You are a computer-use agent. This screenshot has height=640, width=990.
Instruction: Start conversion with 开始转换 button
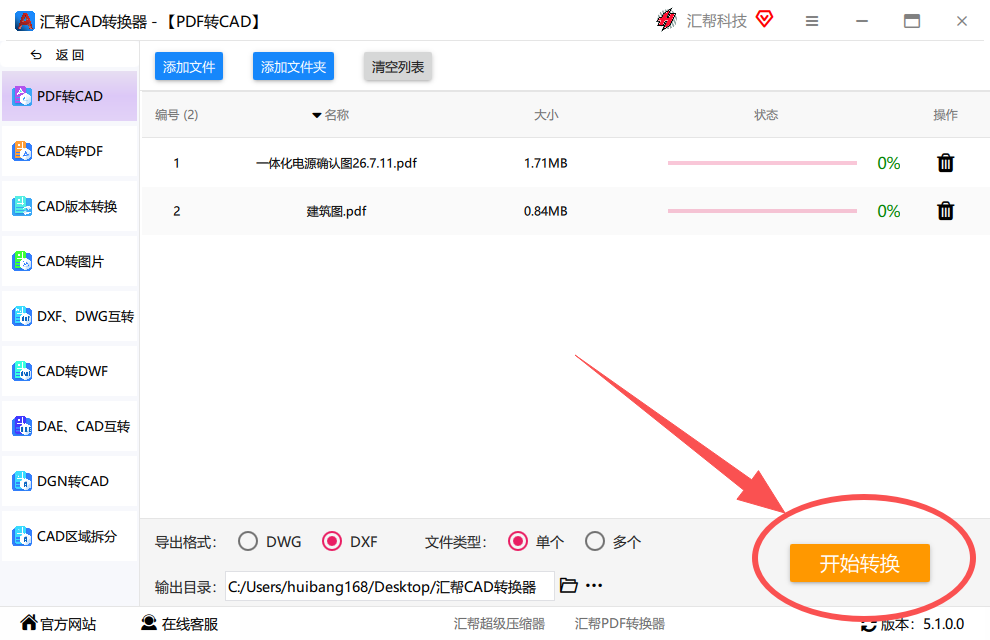pos(860,562)
